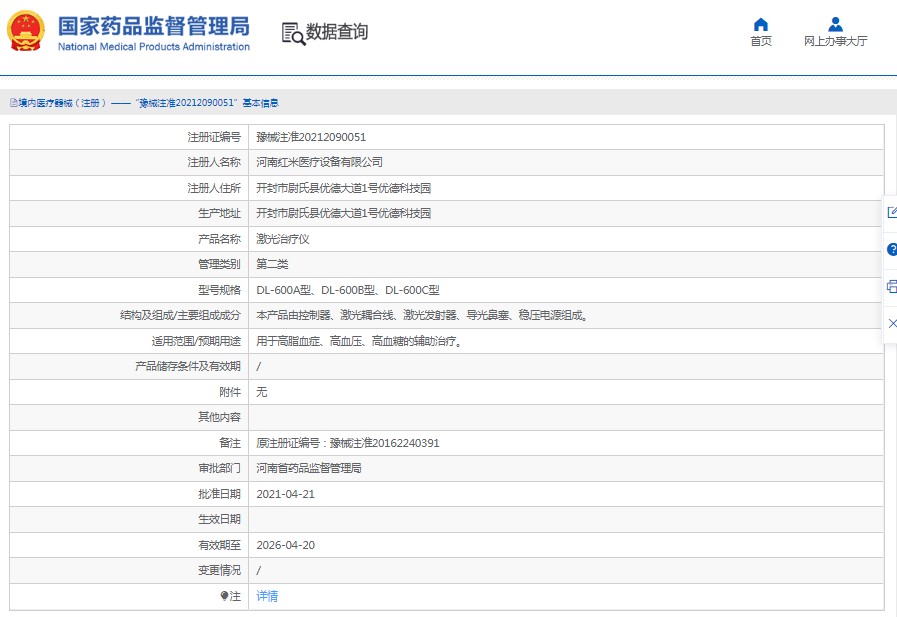Viewport: 897px width, 617px height.
Task: Click the 产品储存条件及有效期 label
Action: (188, 366)
